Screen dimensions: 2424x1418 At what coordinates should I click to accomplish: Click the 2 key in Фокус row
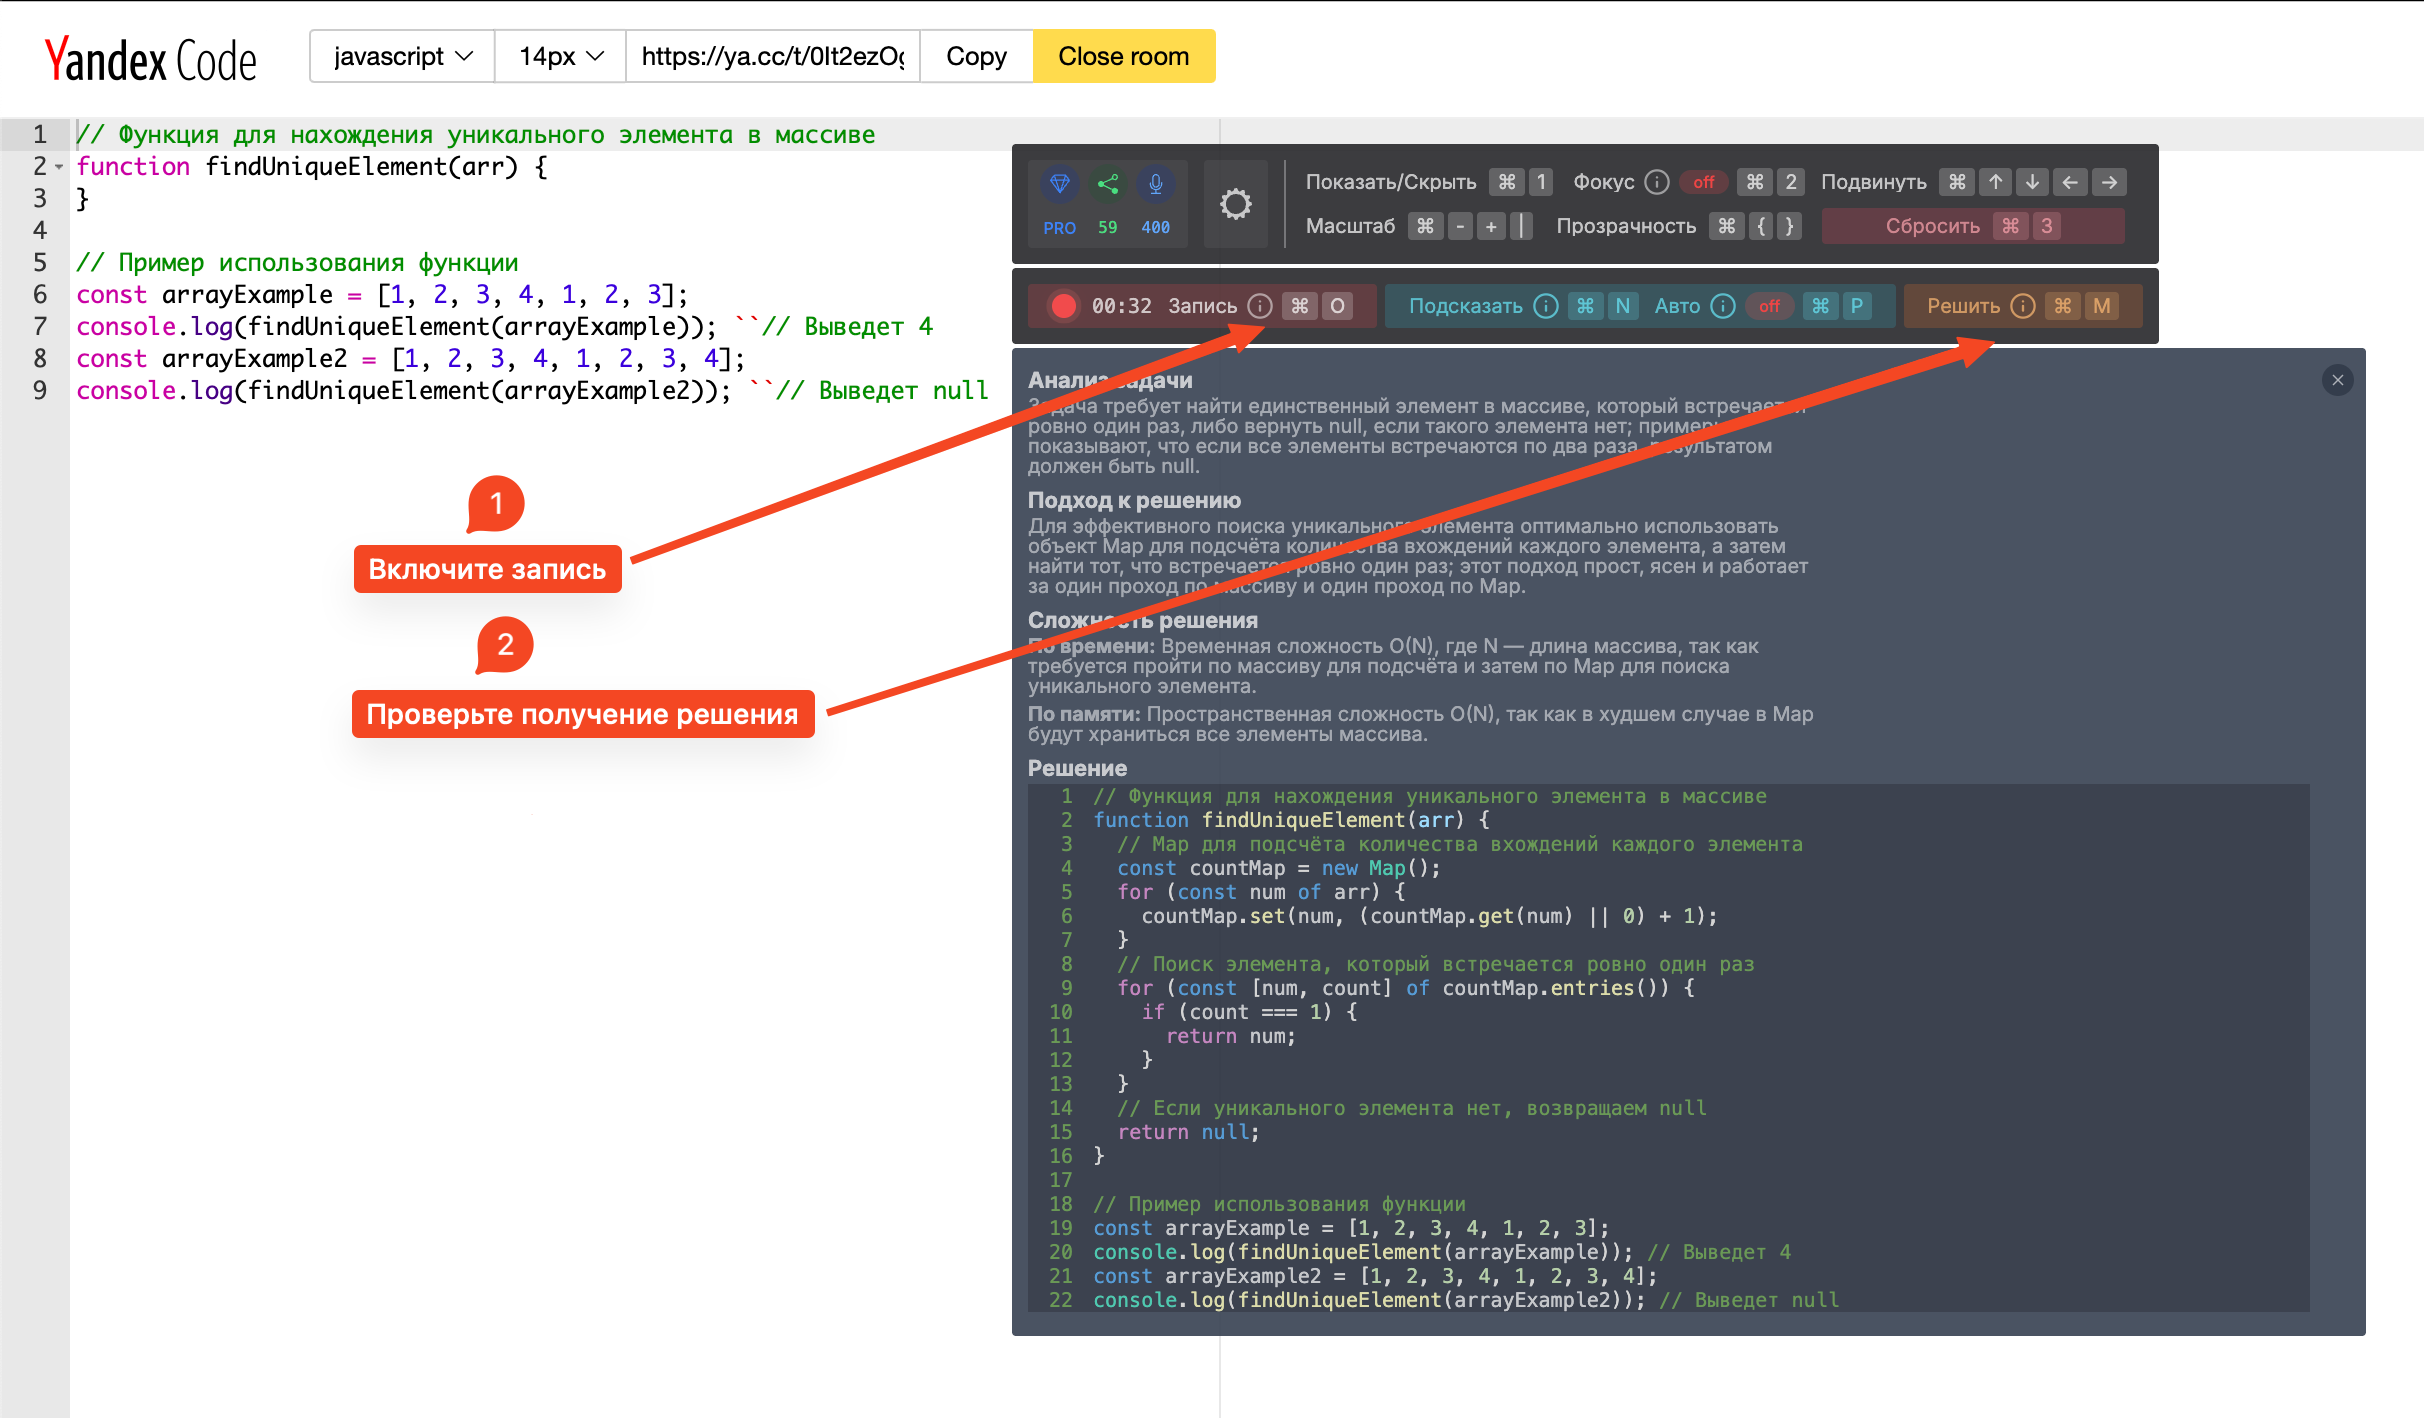[x=1791, y=182]
